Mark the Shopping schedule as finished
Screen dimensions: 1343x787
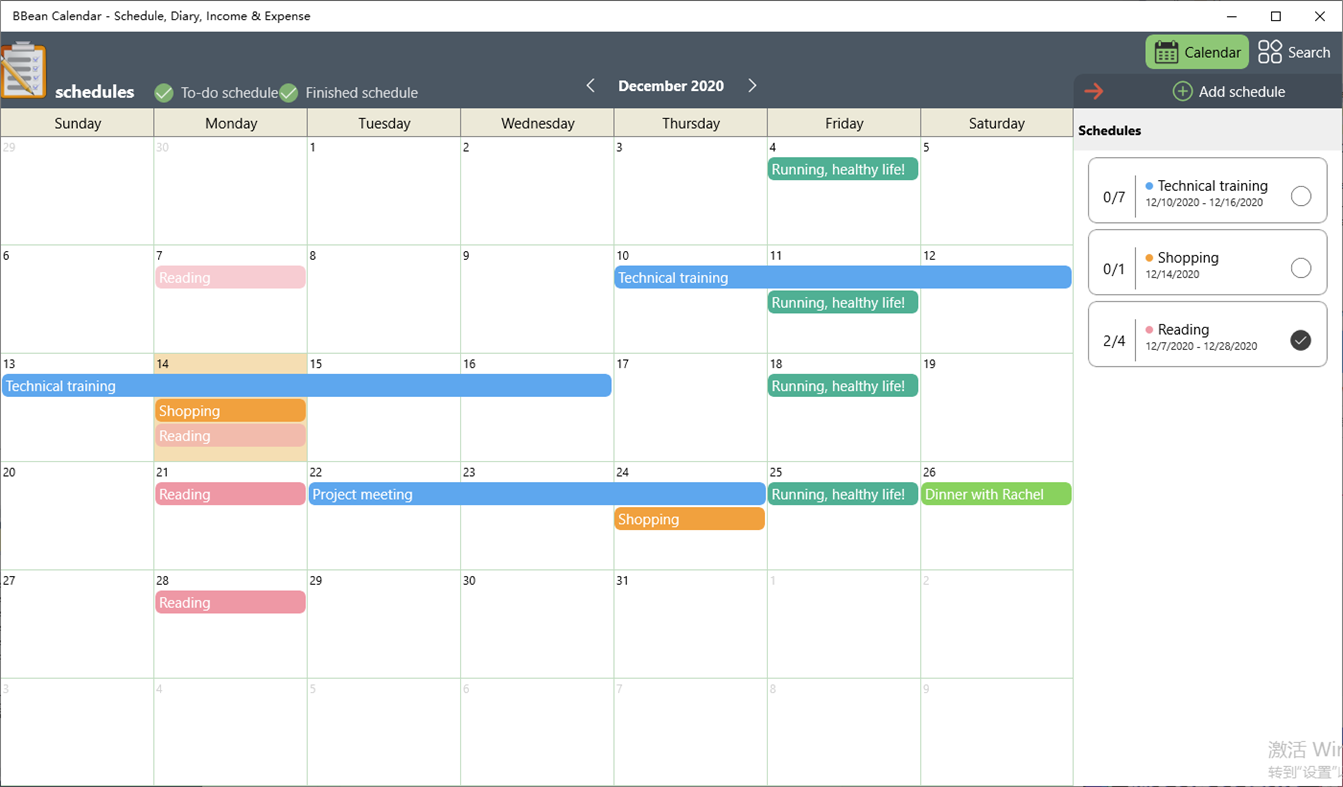(1301, 268)
